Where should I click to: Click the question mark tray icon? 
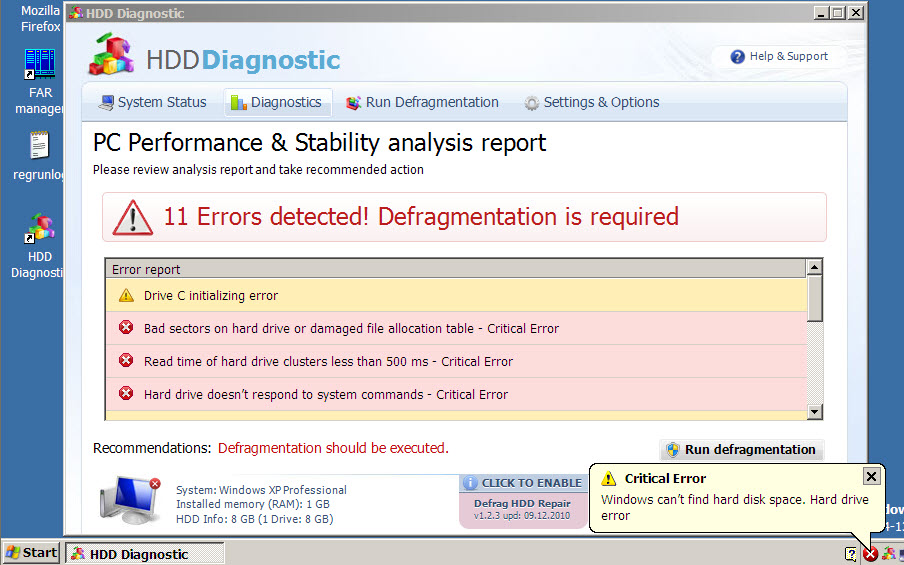(x=851, y=555)
